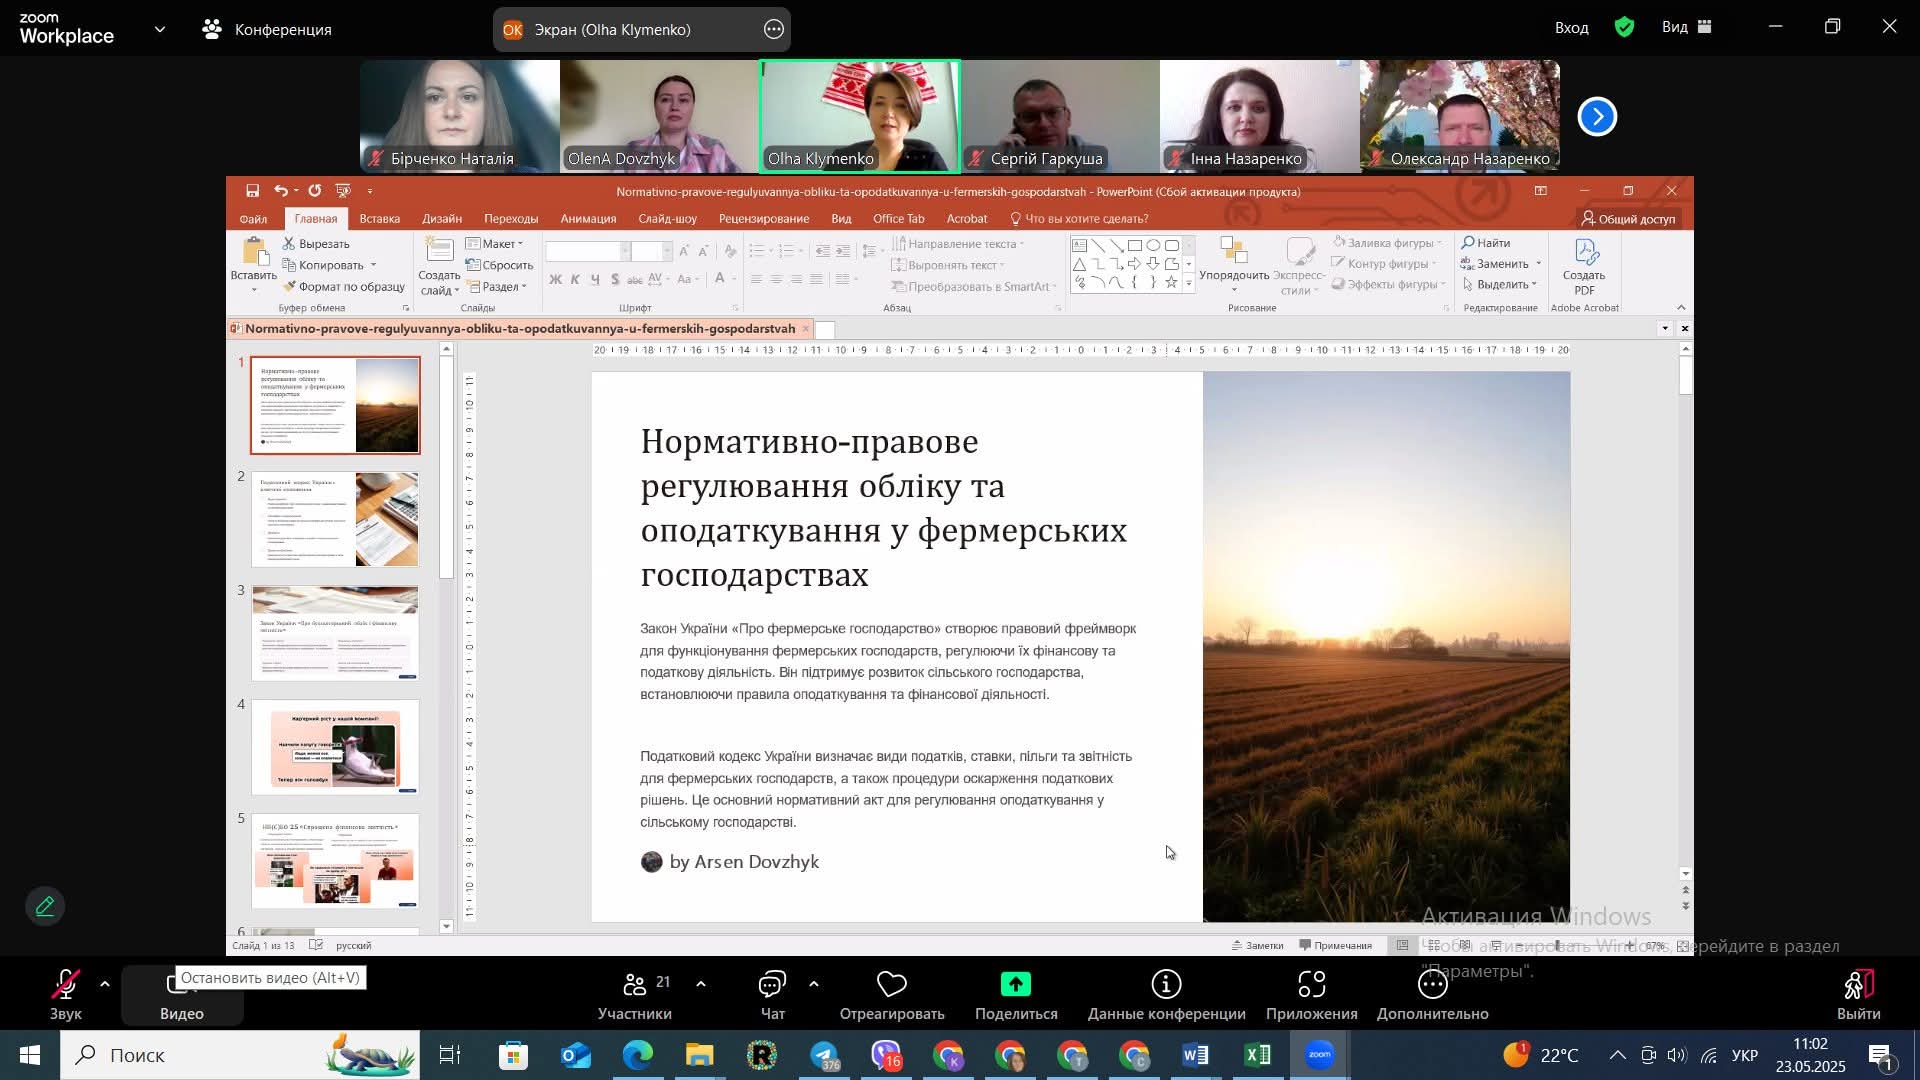Toggle video with Видео button

(x=181, y=995)
